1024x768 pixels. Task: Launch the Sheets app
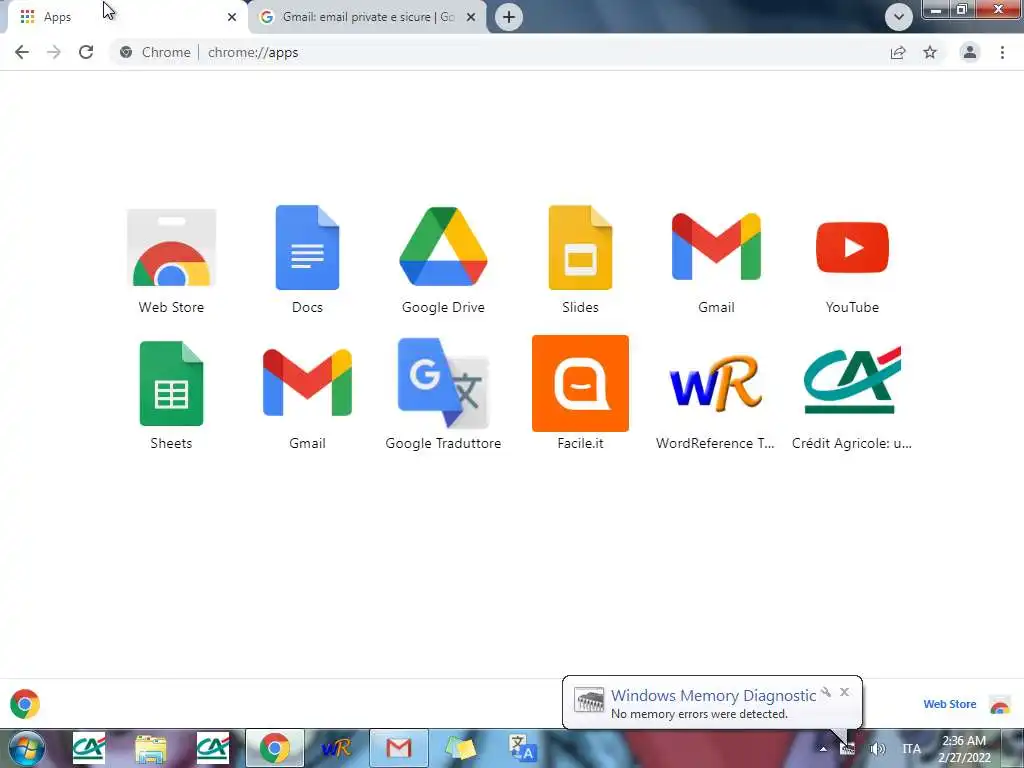tap(171, 383)
